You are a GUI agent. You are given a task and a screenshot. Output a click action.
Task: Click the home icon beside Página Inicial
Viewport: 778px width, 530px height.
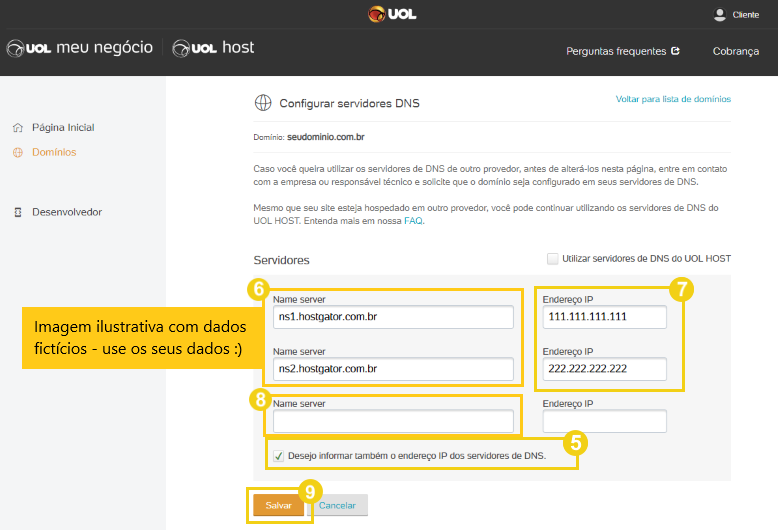[18, 128]
